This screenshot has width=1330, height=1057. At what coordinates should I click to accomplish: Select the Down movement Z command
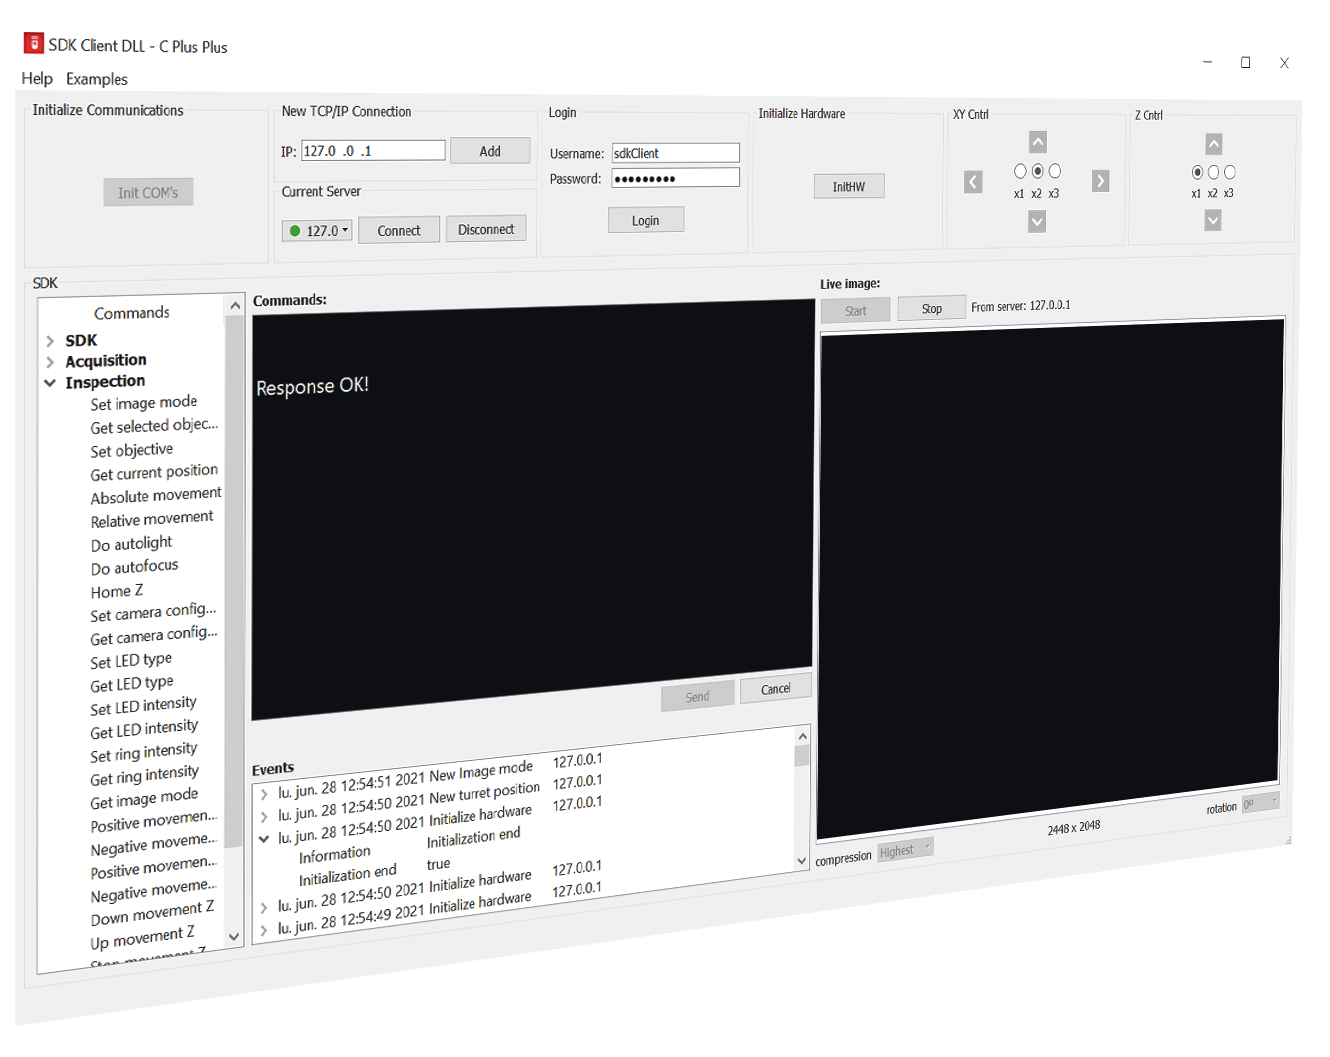pos(152,913)
